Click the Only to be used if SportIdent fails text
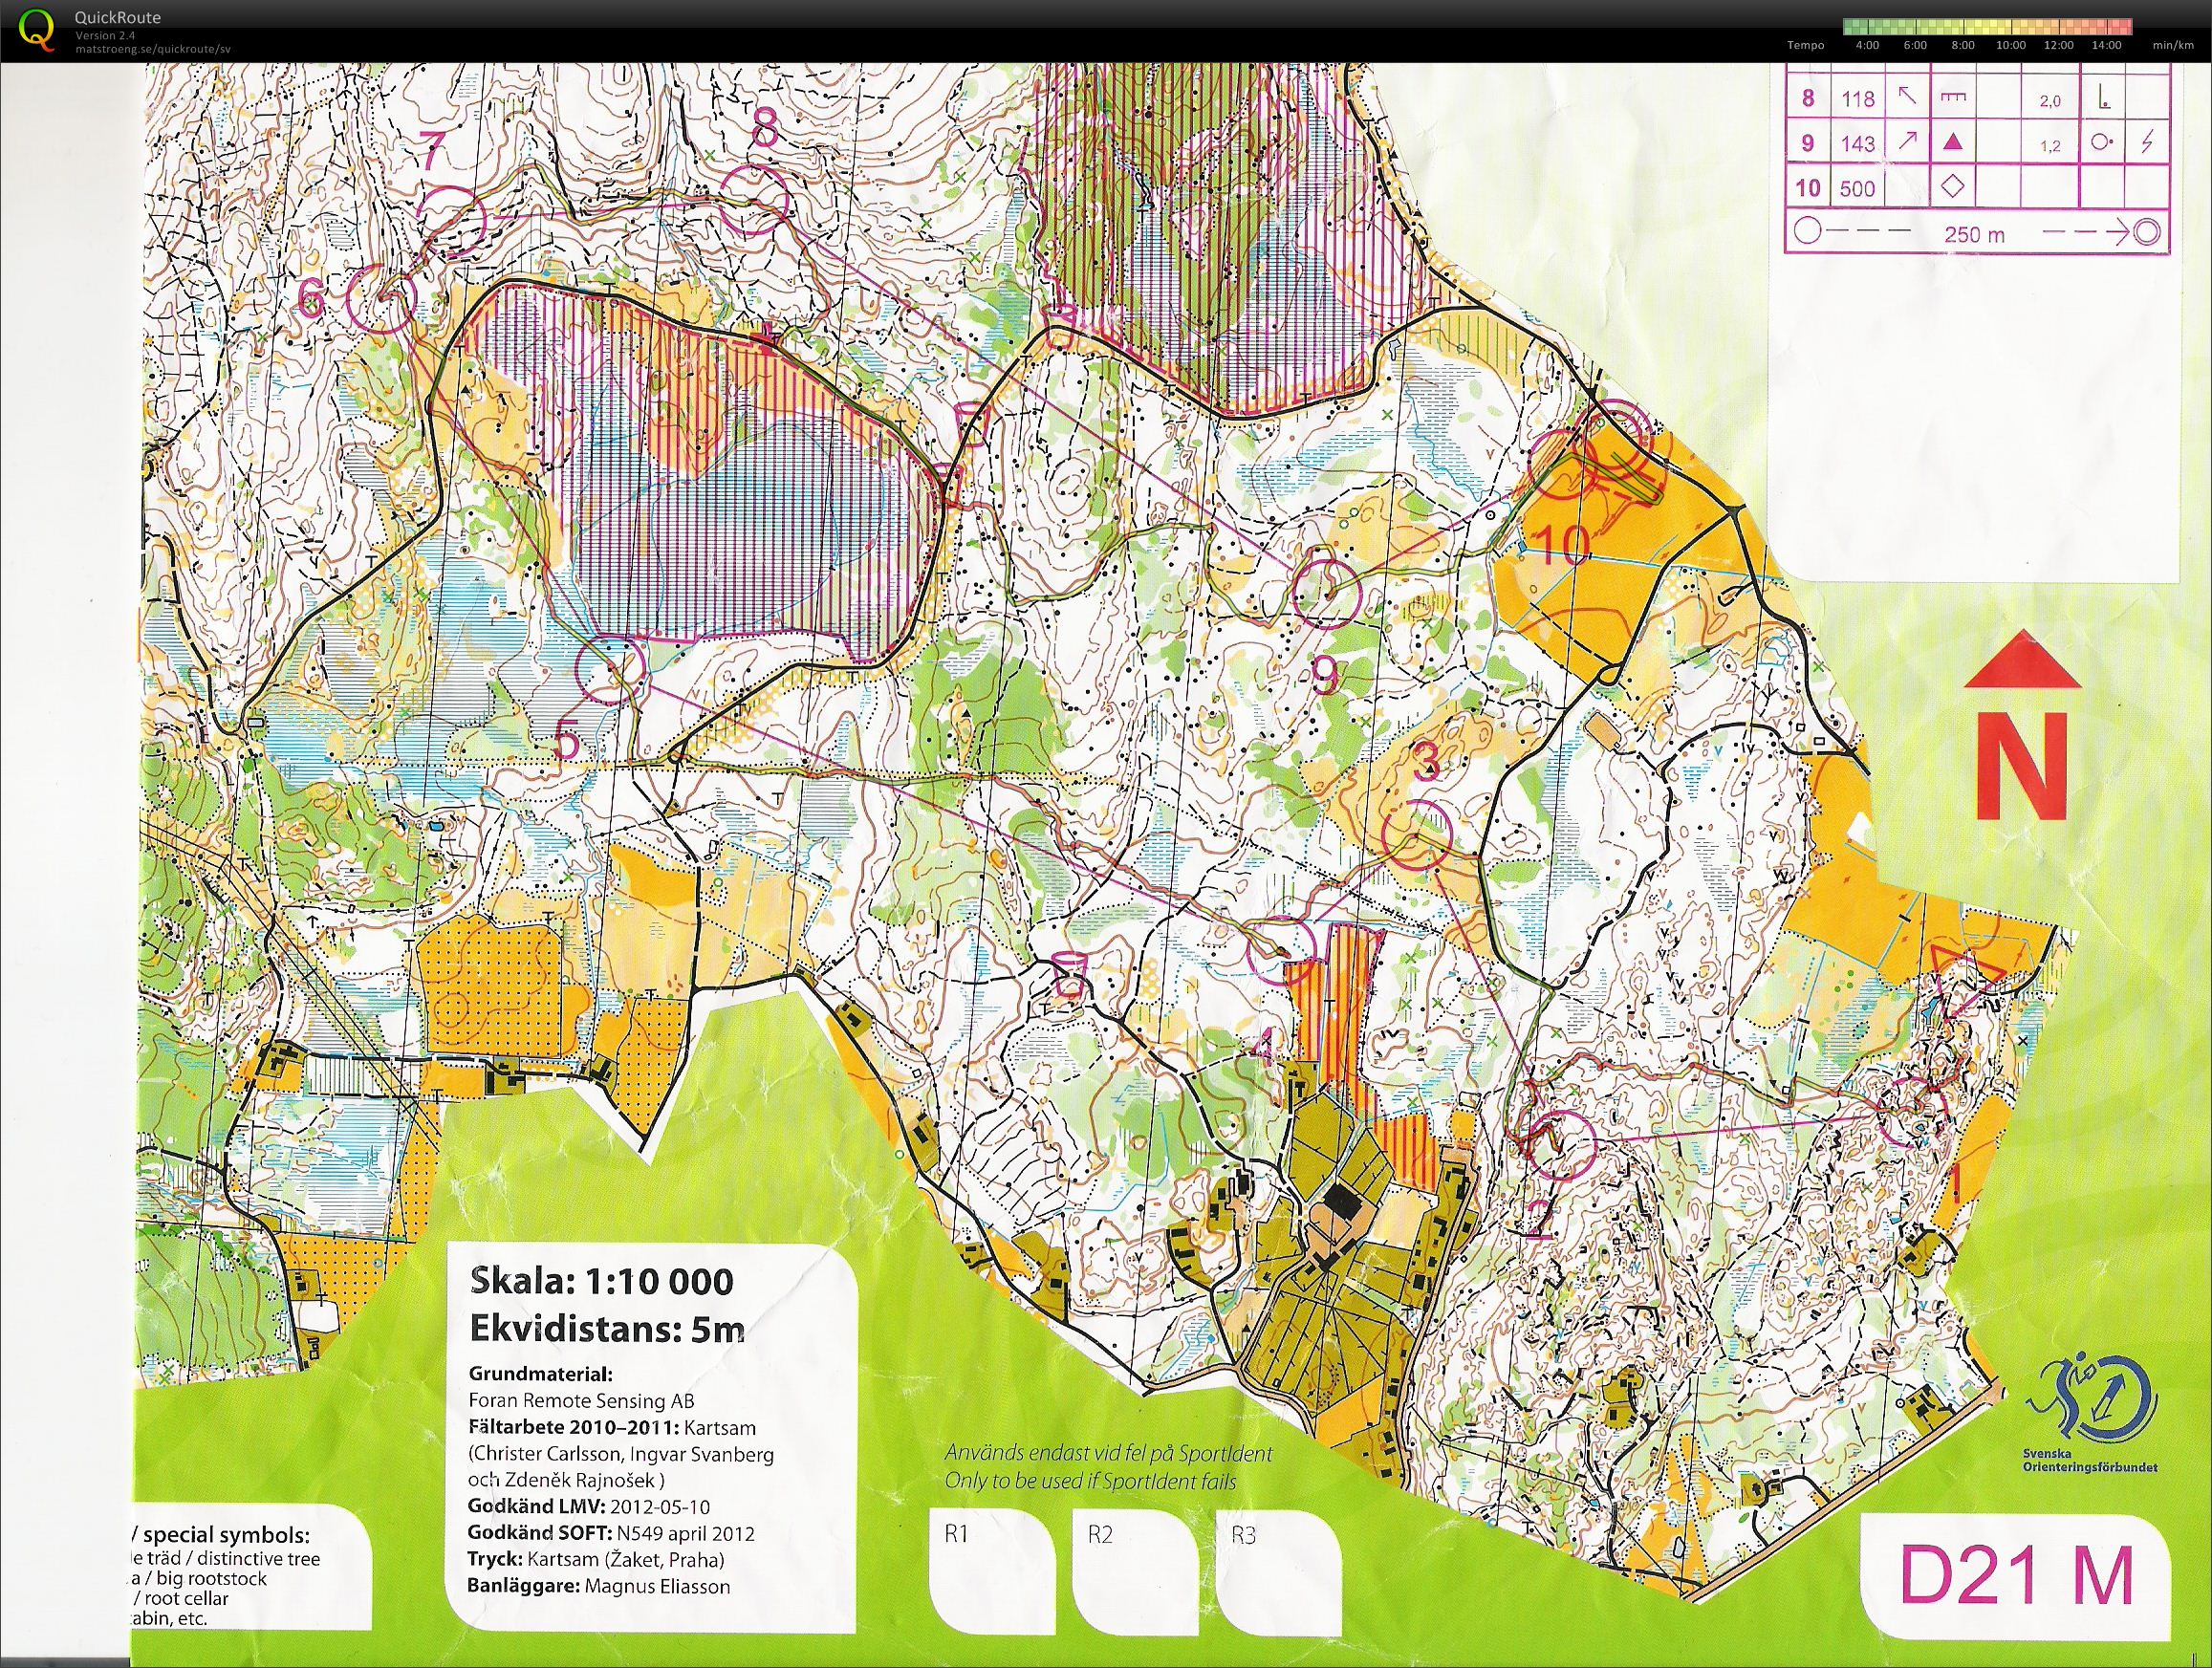Image resolution: width=2212 pixels, height=1668 pixels. [x=1091, y=1483]
